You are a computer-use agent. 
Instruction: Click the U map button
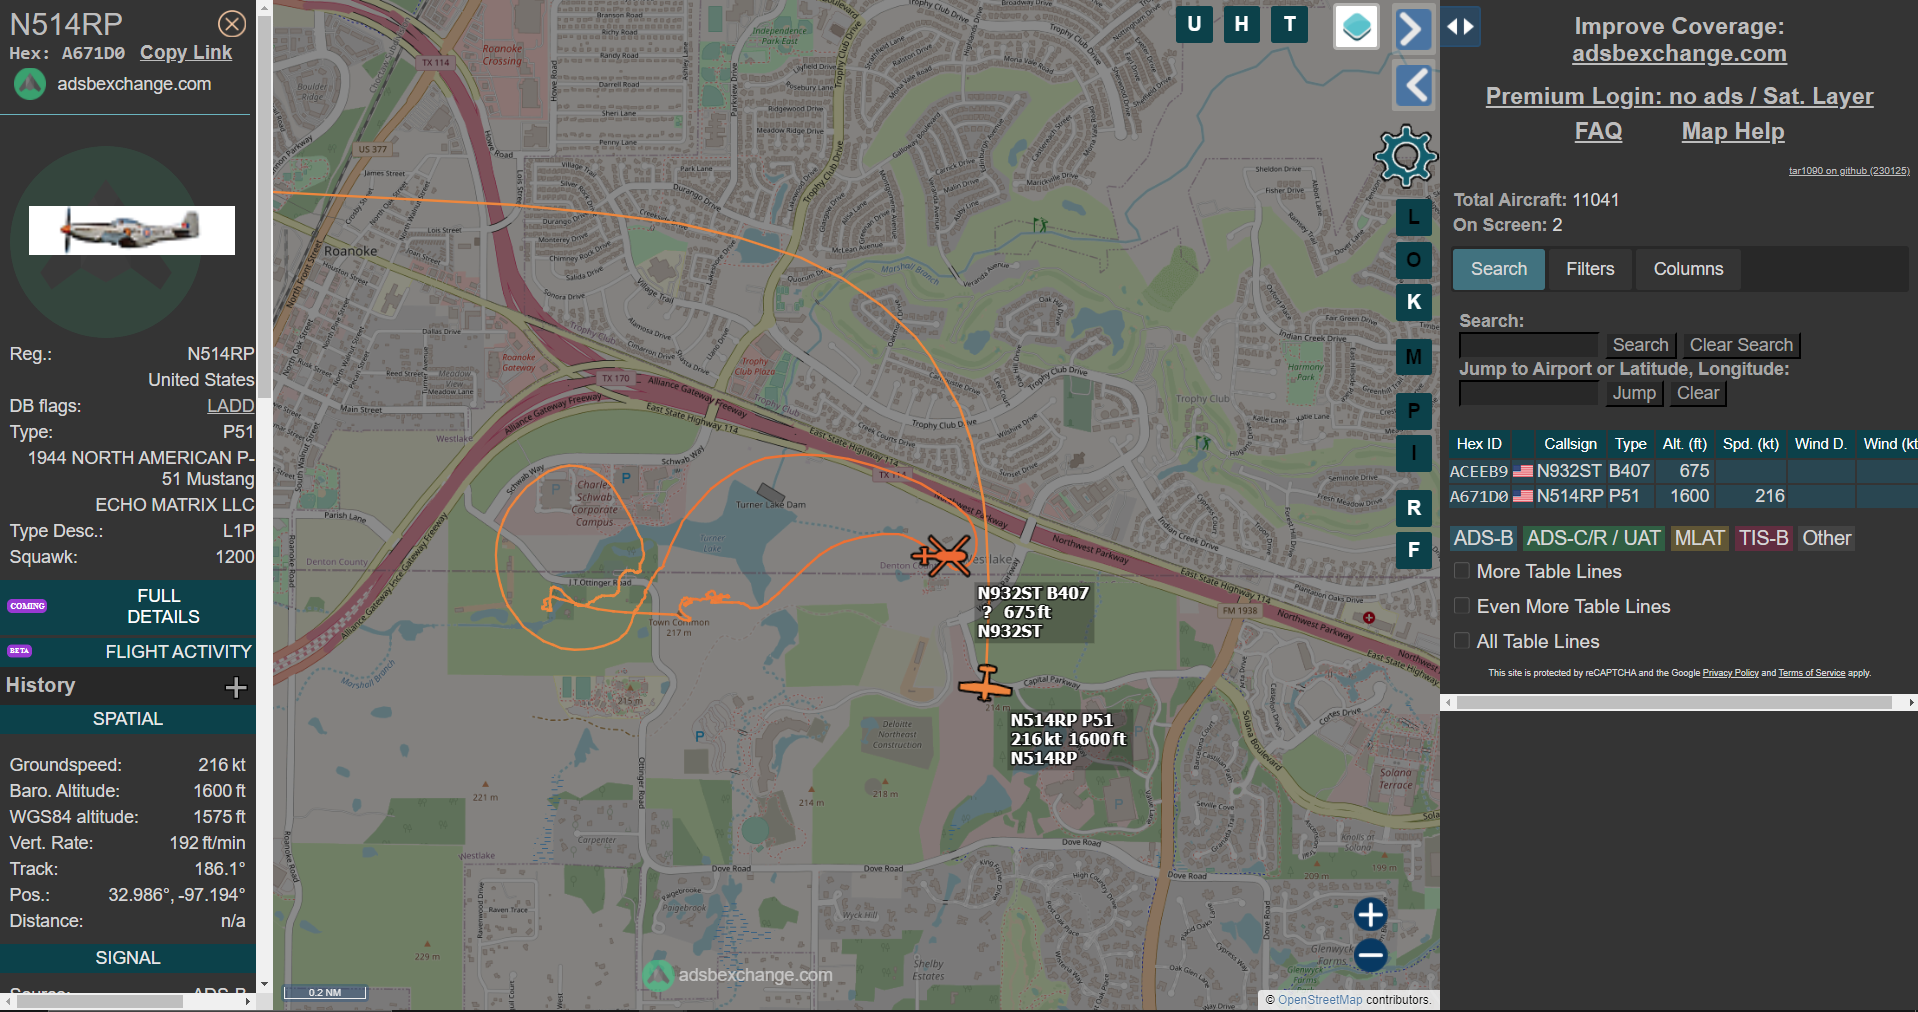[x=1194, y=25]
